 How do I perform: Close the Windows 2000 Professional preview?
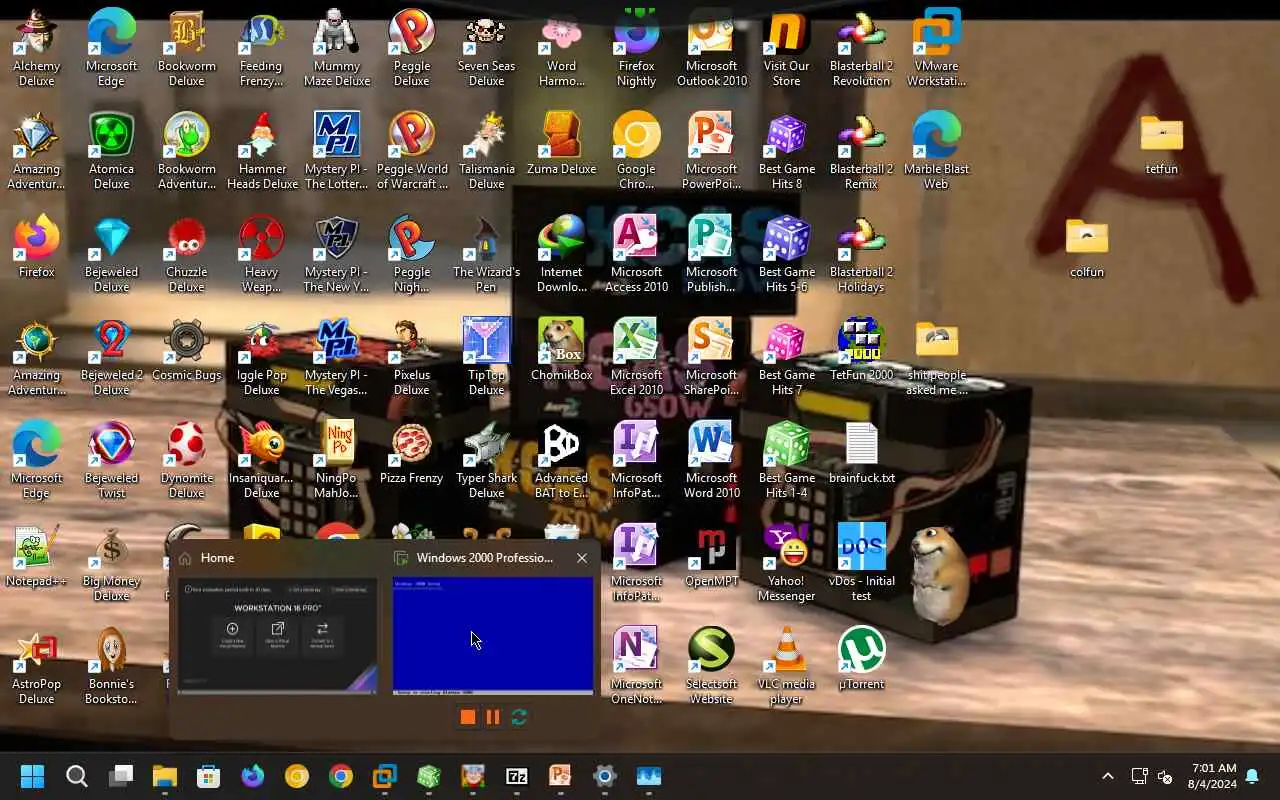coord(582,558)
